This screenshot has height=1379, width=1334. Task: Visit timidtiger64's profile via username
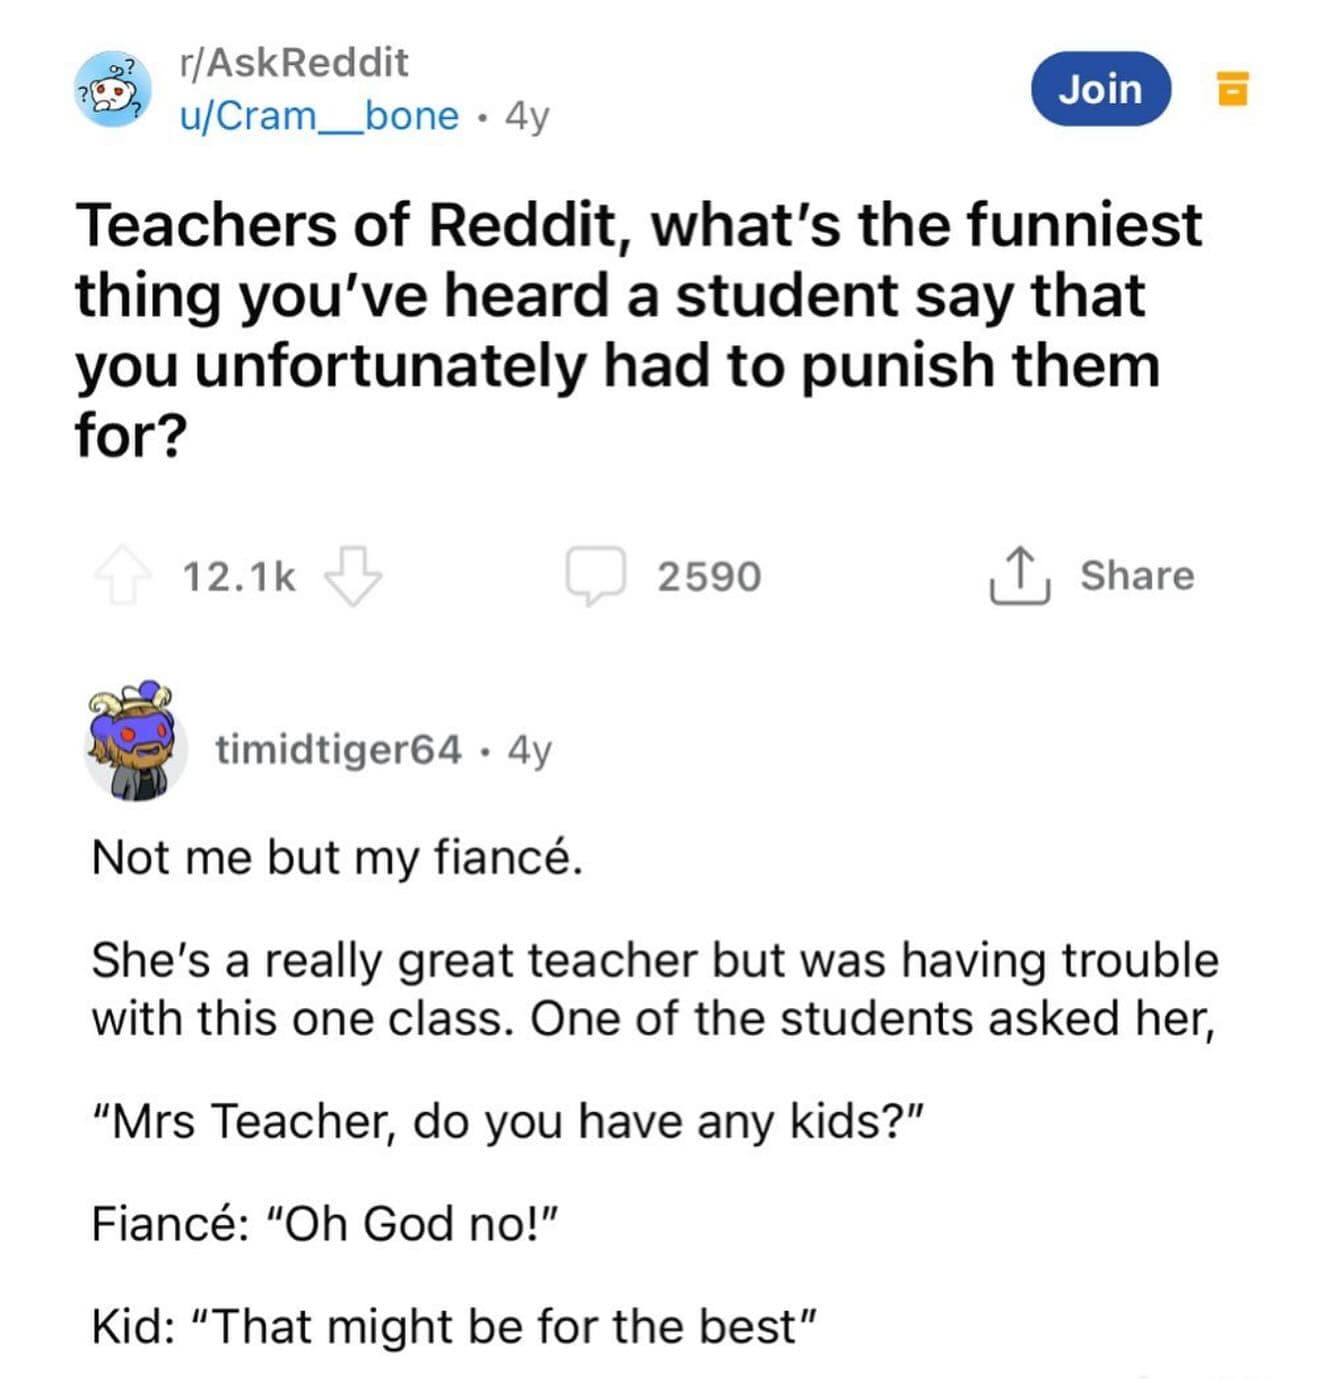(x=338, y=749)
